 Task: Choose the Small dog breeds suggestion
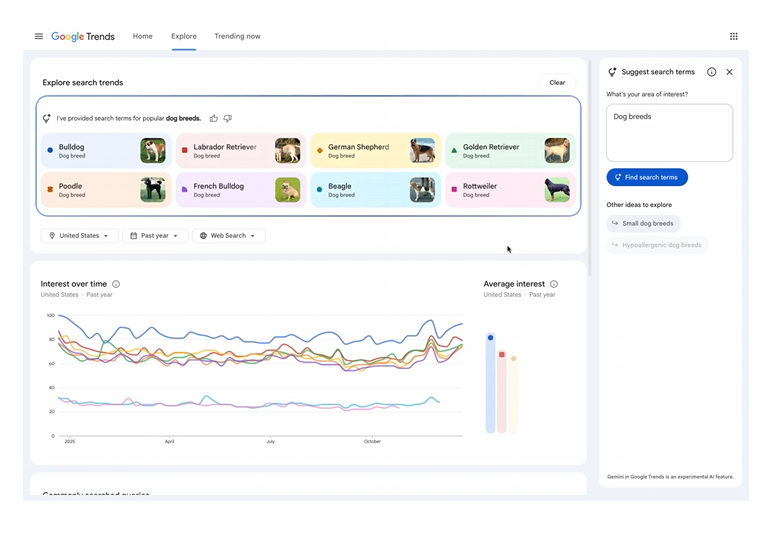click(643, 224)
